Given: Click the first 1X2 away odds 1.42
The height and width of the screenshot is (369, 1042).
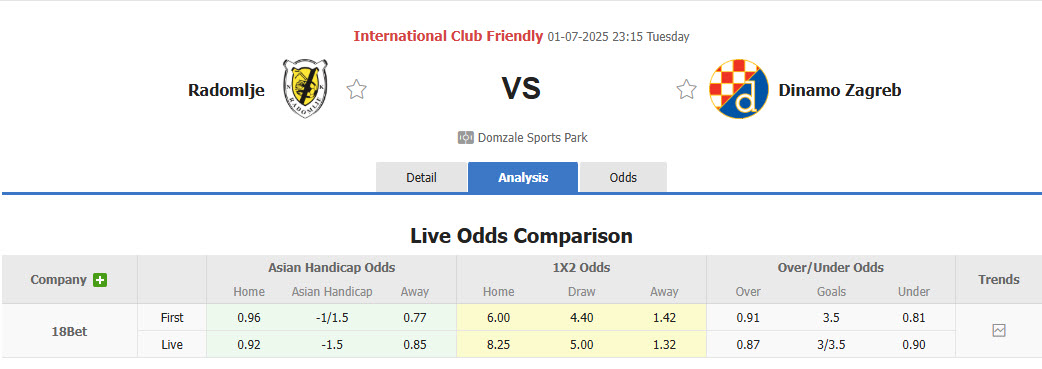Looking at the screenshot, I should (x=664, y=317).
